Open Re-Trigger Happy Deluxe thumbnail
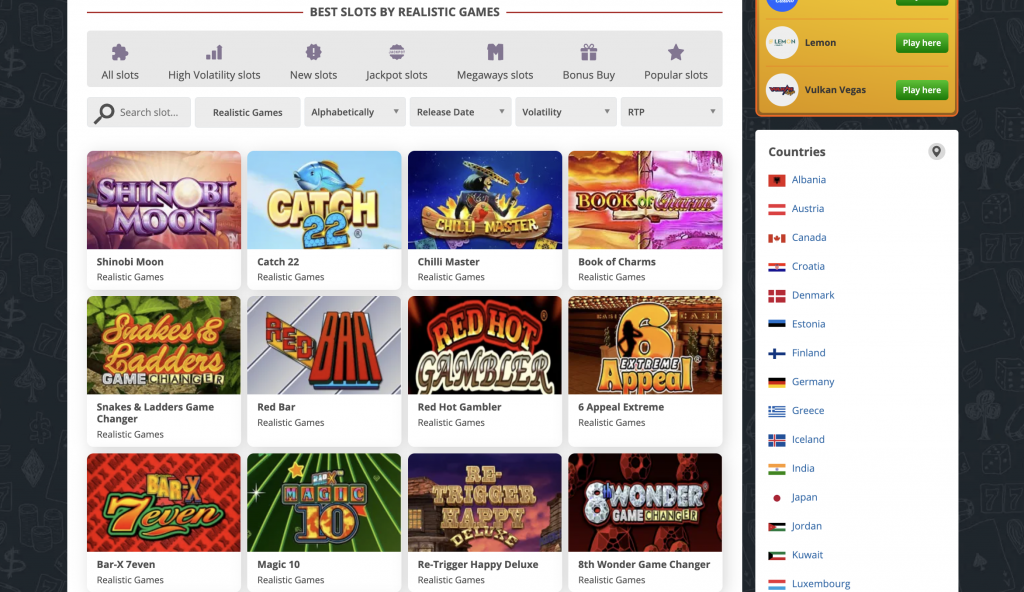The image size is (1024, 592). [x=485, y=502]
